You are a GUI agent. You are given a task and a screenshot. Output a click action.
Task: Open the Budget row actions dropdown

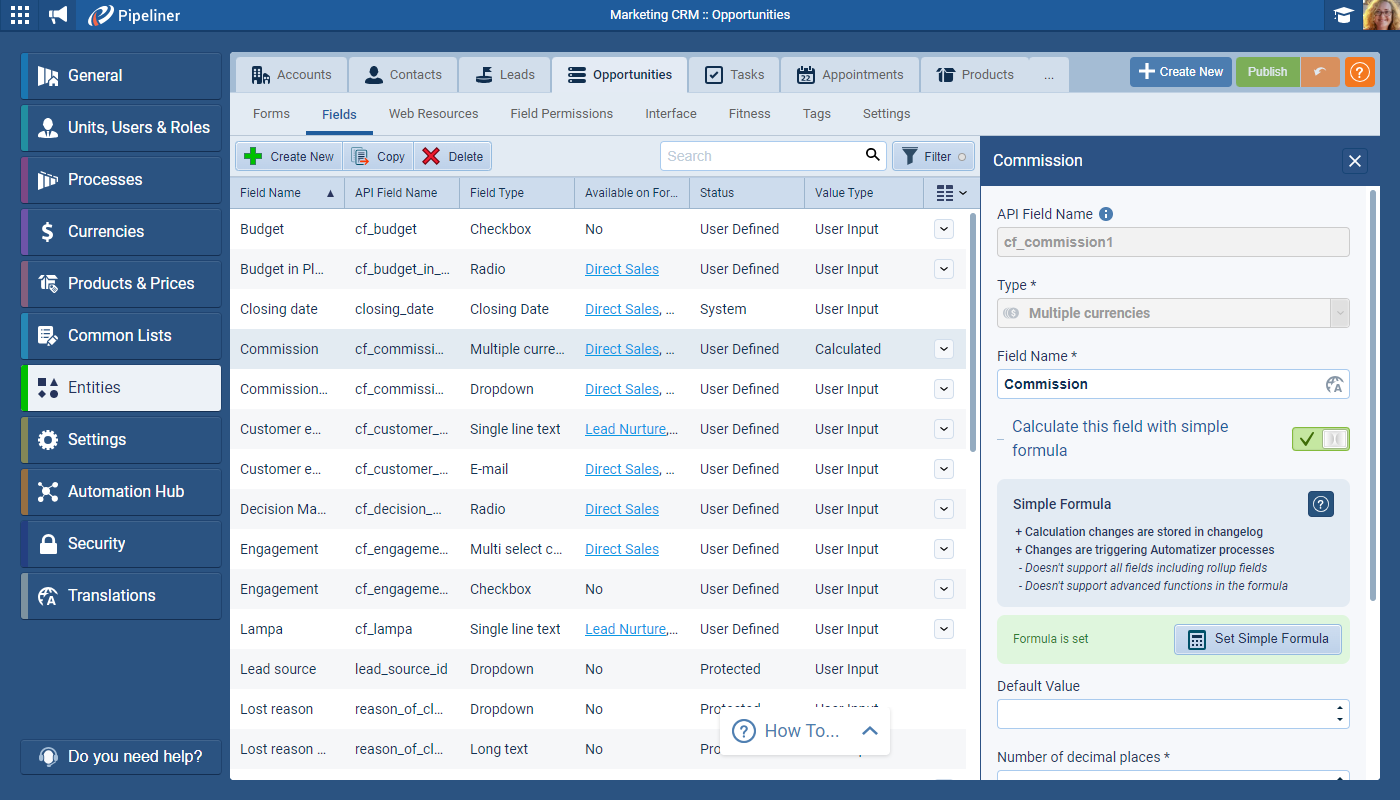click(943, 229)
